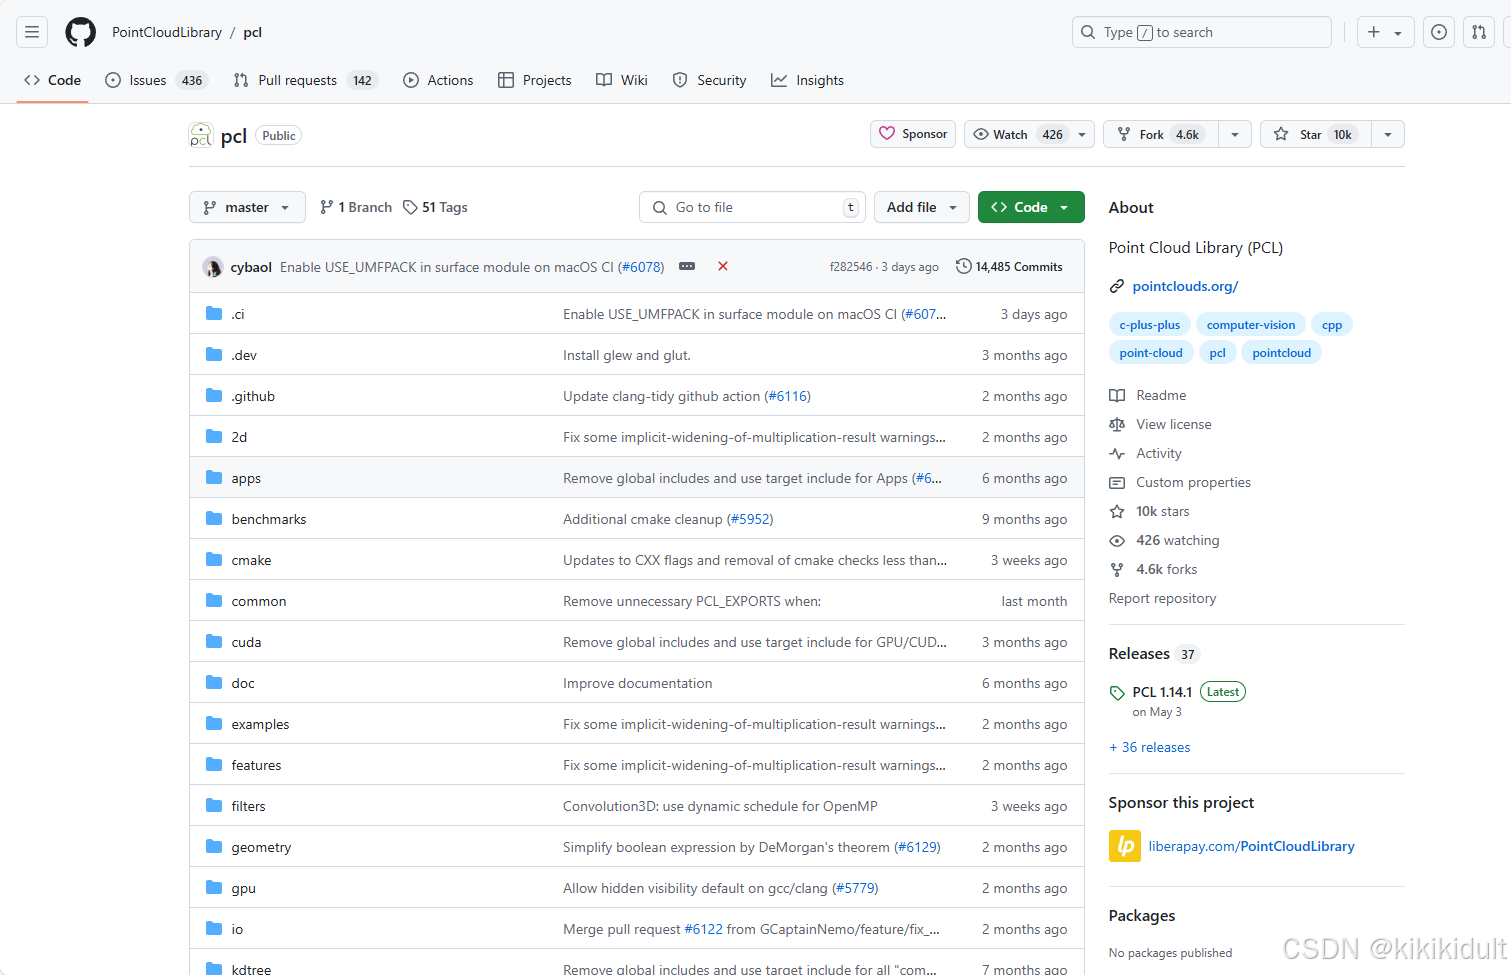
Task: Click the create new plus icon
Action: tap(1374, 32)
